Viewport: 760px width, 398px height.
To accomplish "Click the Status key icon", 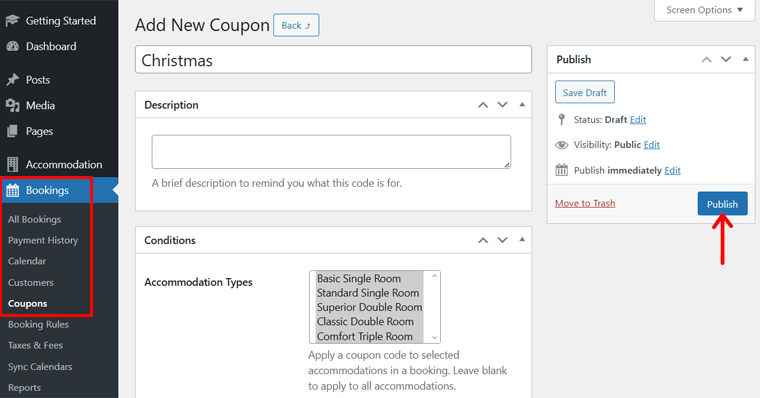I will [561, 119].
